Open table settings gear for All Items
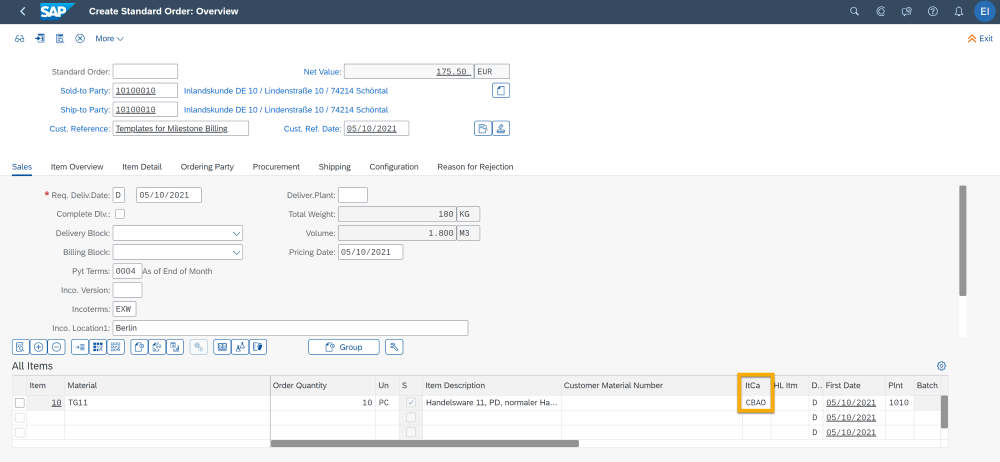This screenshot has width=1000, height=462. point(941,367)
